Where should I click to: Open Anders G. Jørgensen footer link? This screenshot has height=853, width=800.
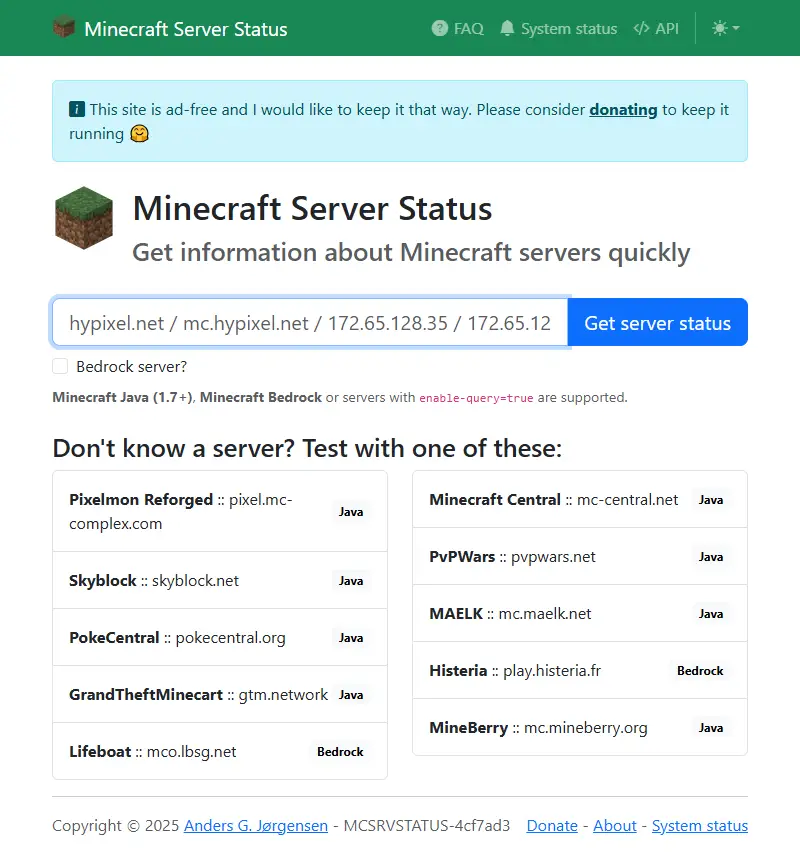(x=256, y=826)
